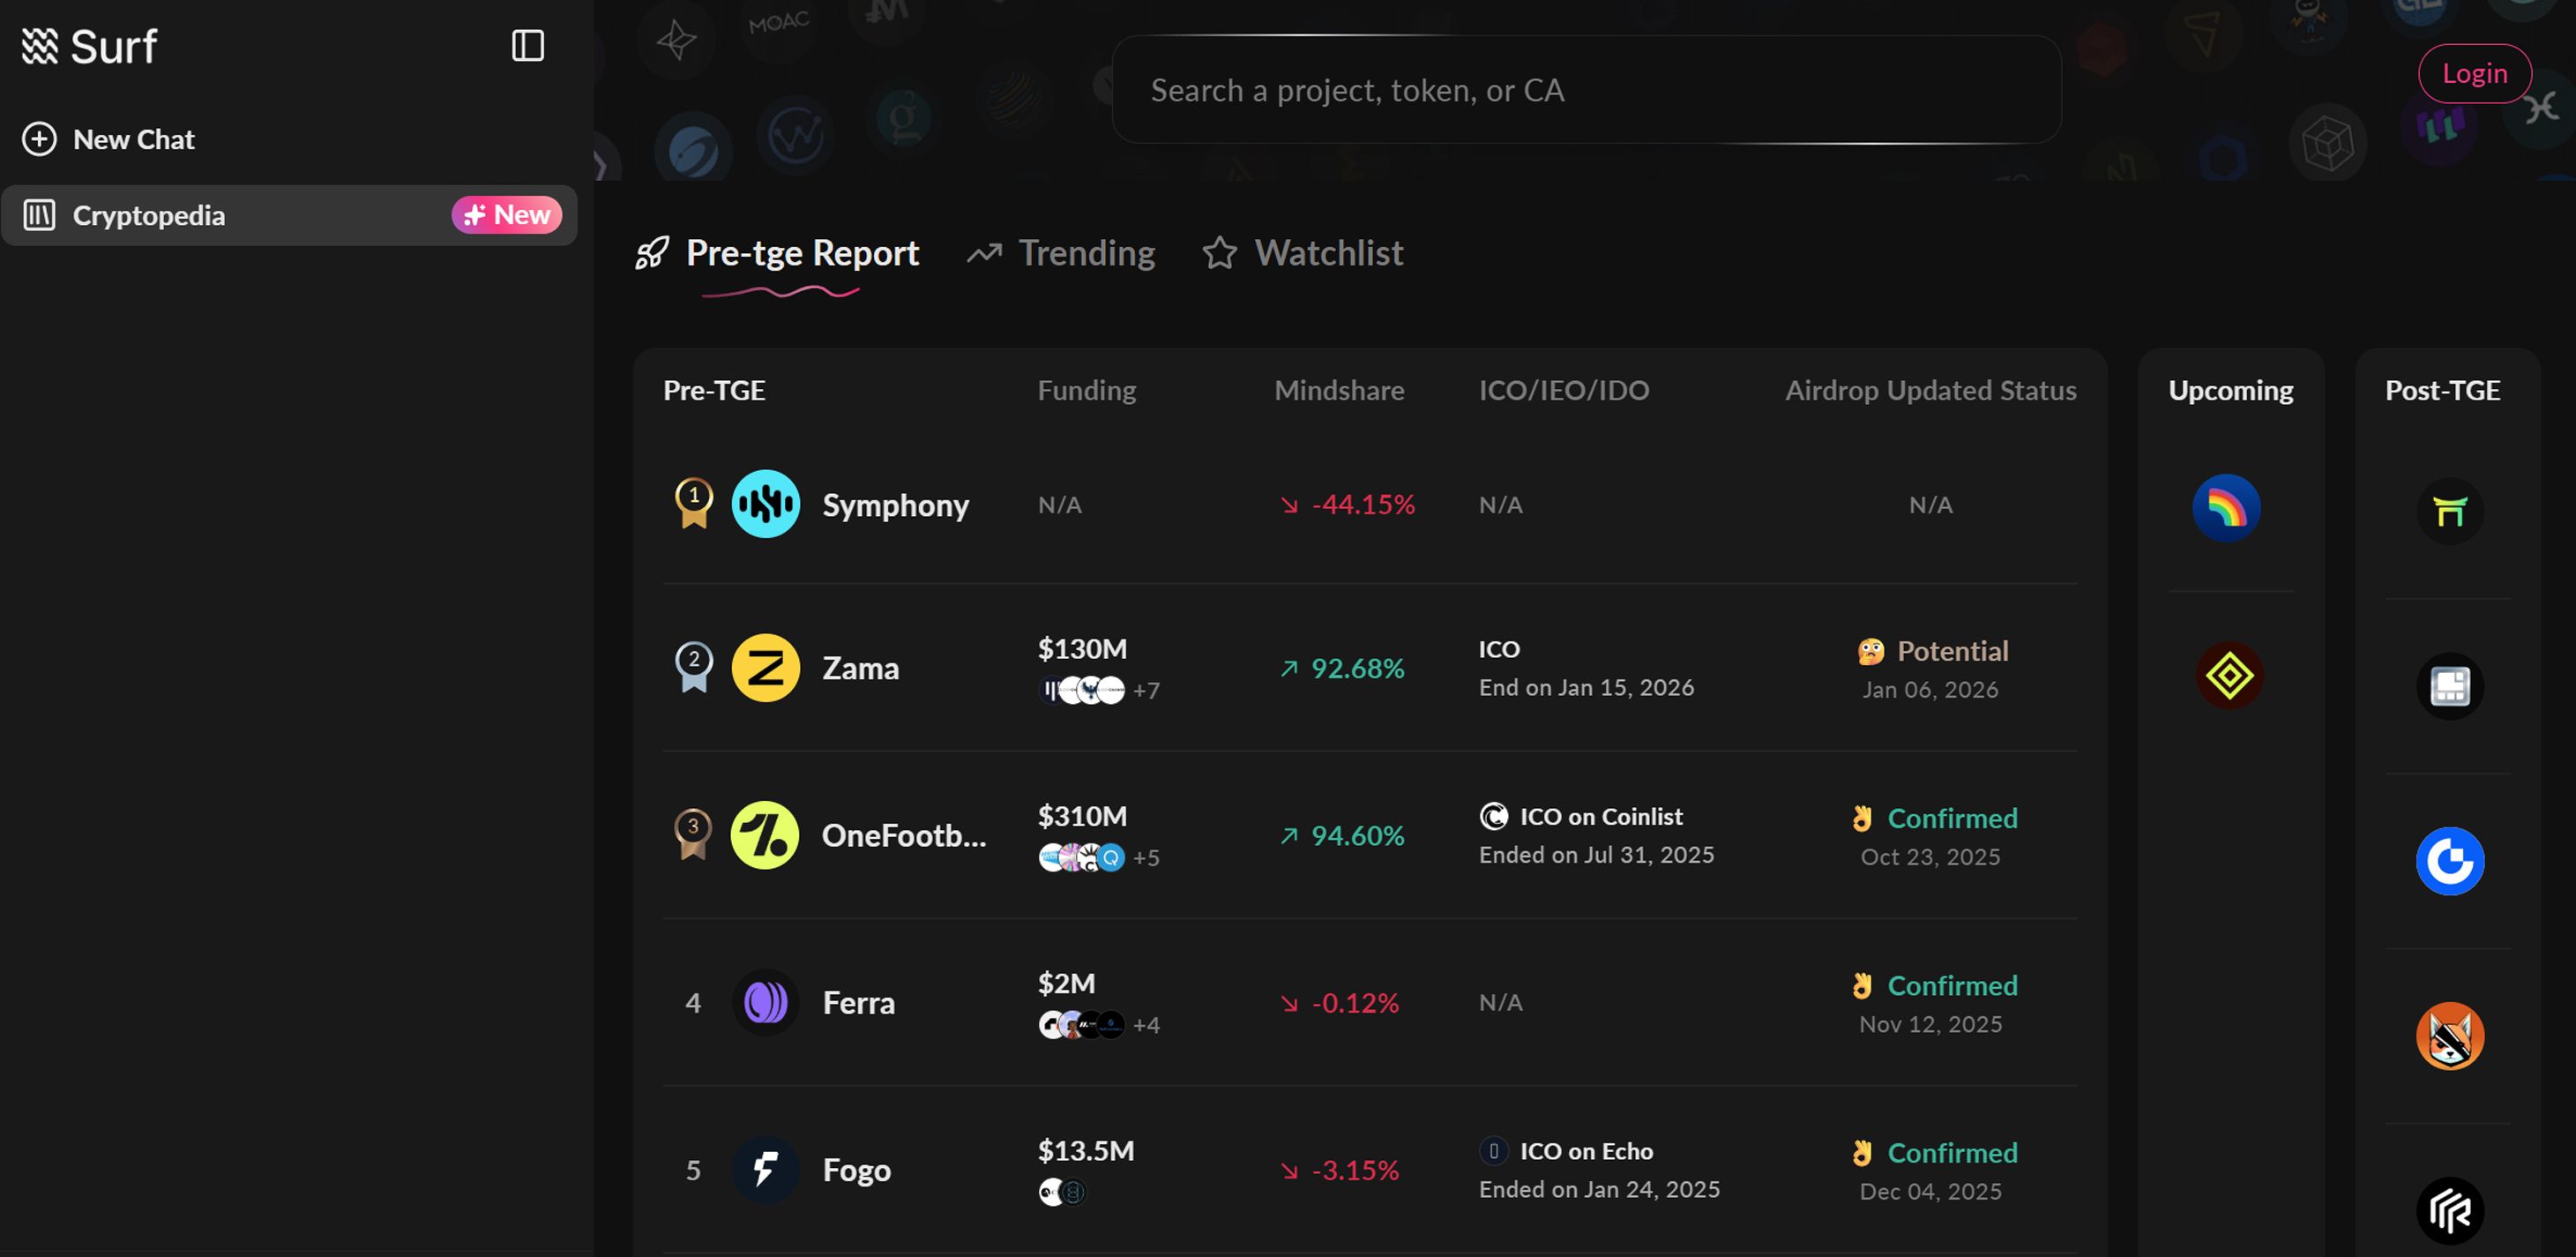2576x1257 pixels.
Task: Open the Zama project logo
Action: pyautogui.click(x=765, y=668)
